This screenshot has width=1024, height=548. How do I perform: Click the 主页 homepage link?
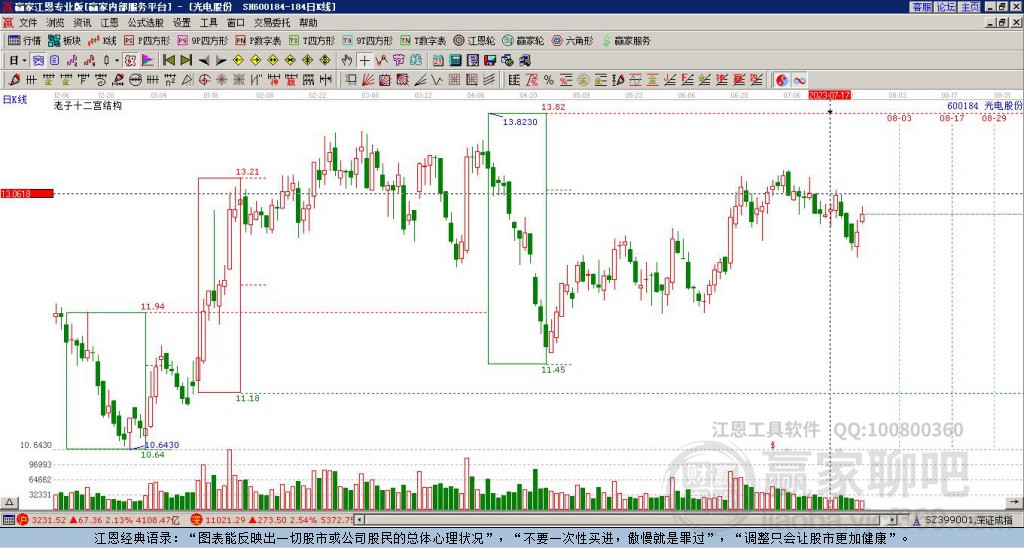point(970,7)
